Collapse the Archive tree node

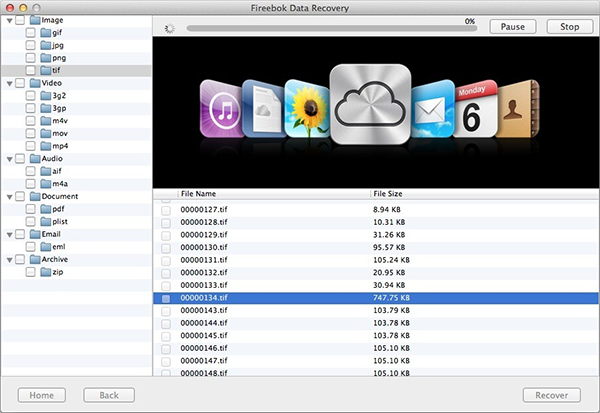tap(10, 260)
